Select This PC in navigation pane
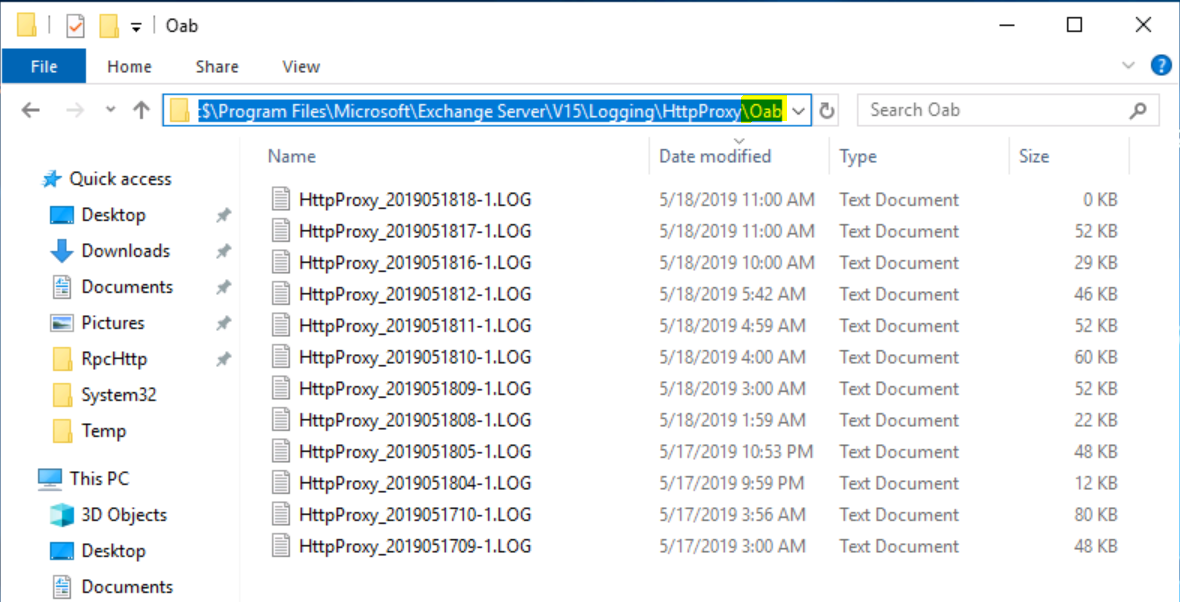Screen dimensions: 1180x602 [99, 479]
